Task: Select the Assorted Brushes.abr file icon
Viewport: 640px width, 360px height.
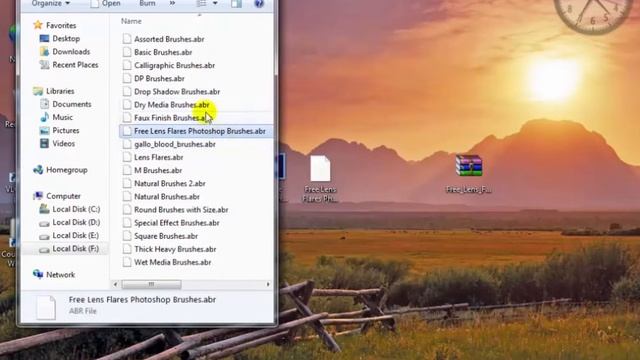Action: click(x=127, y=39)
